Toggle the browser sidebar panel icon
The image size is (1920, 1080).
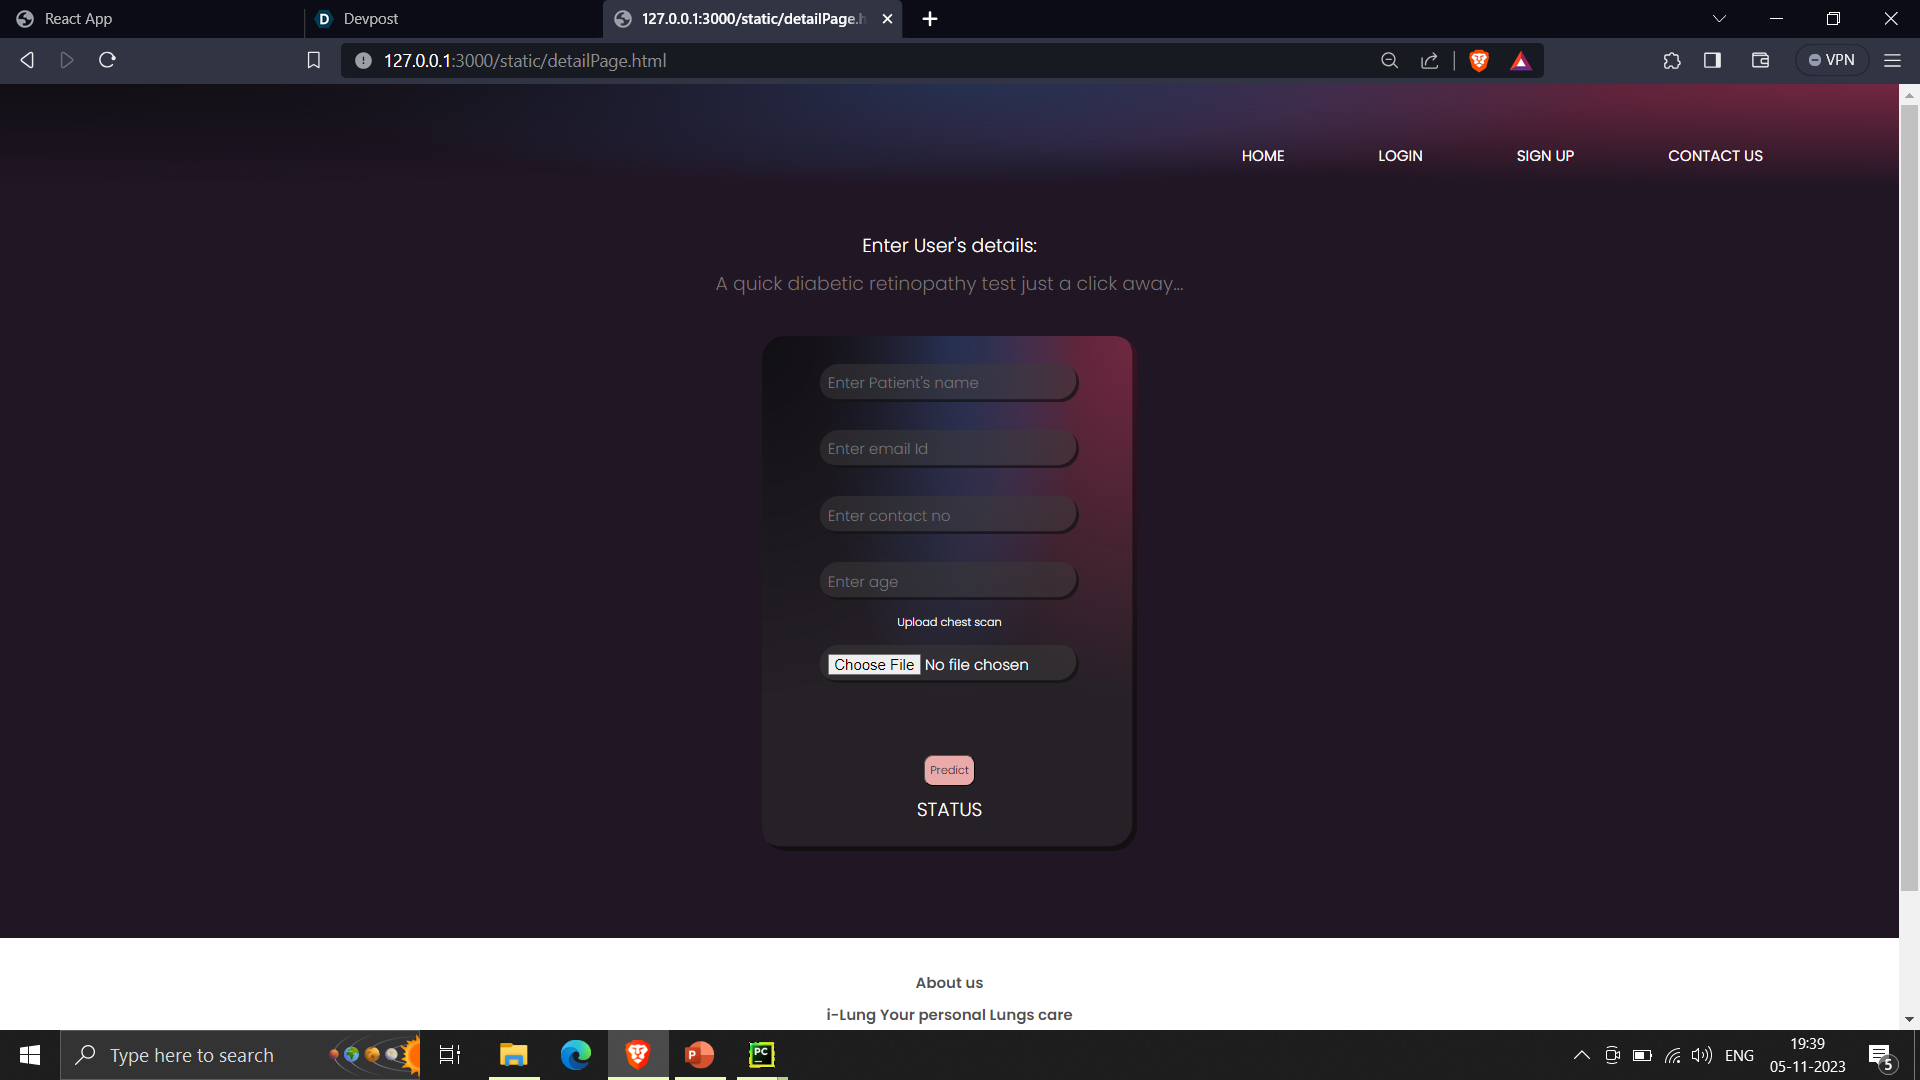(x=1712, y=61)
